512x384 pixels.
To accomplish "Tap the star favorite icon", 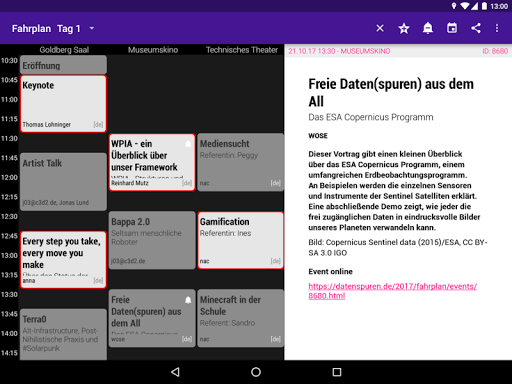I will 404,28.
